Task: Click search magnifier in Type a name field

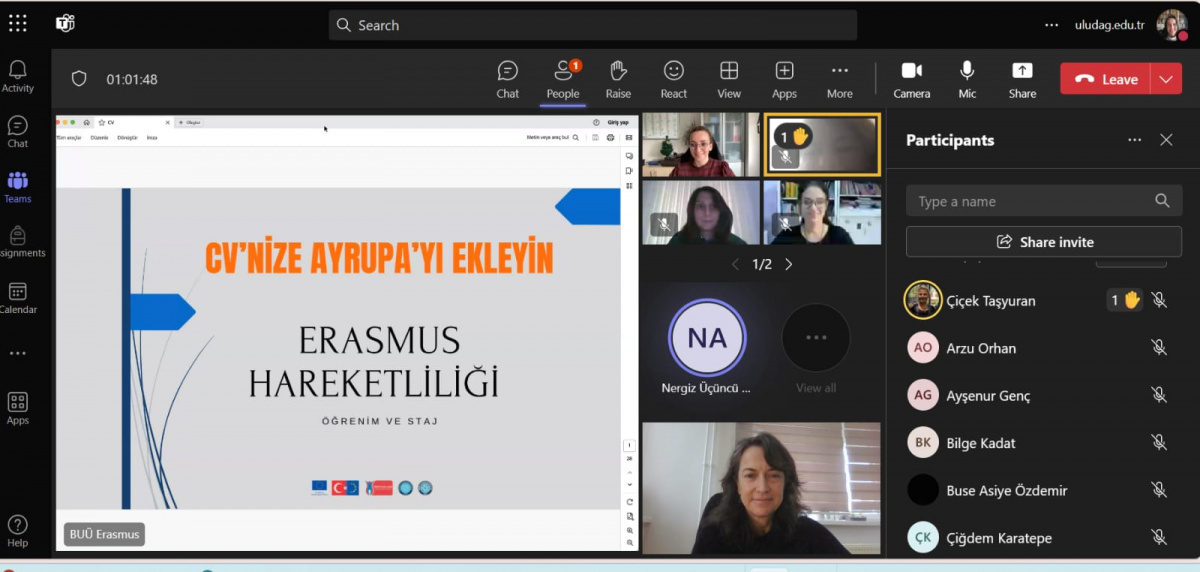Action: [x=1161, y=201]
